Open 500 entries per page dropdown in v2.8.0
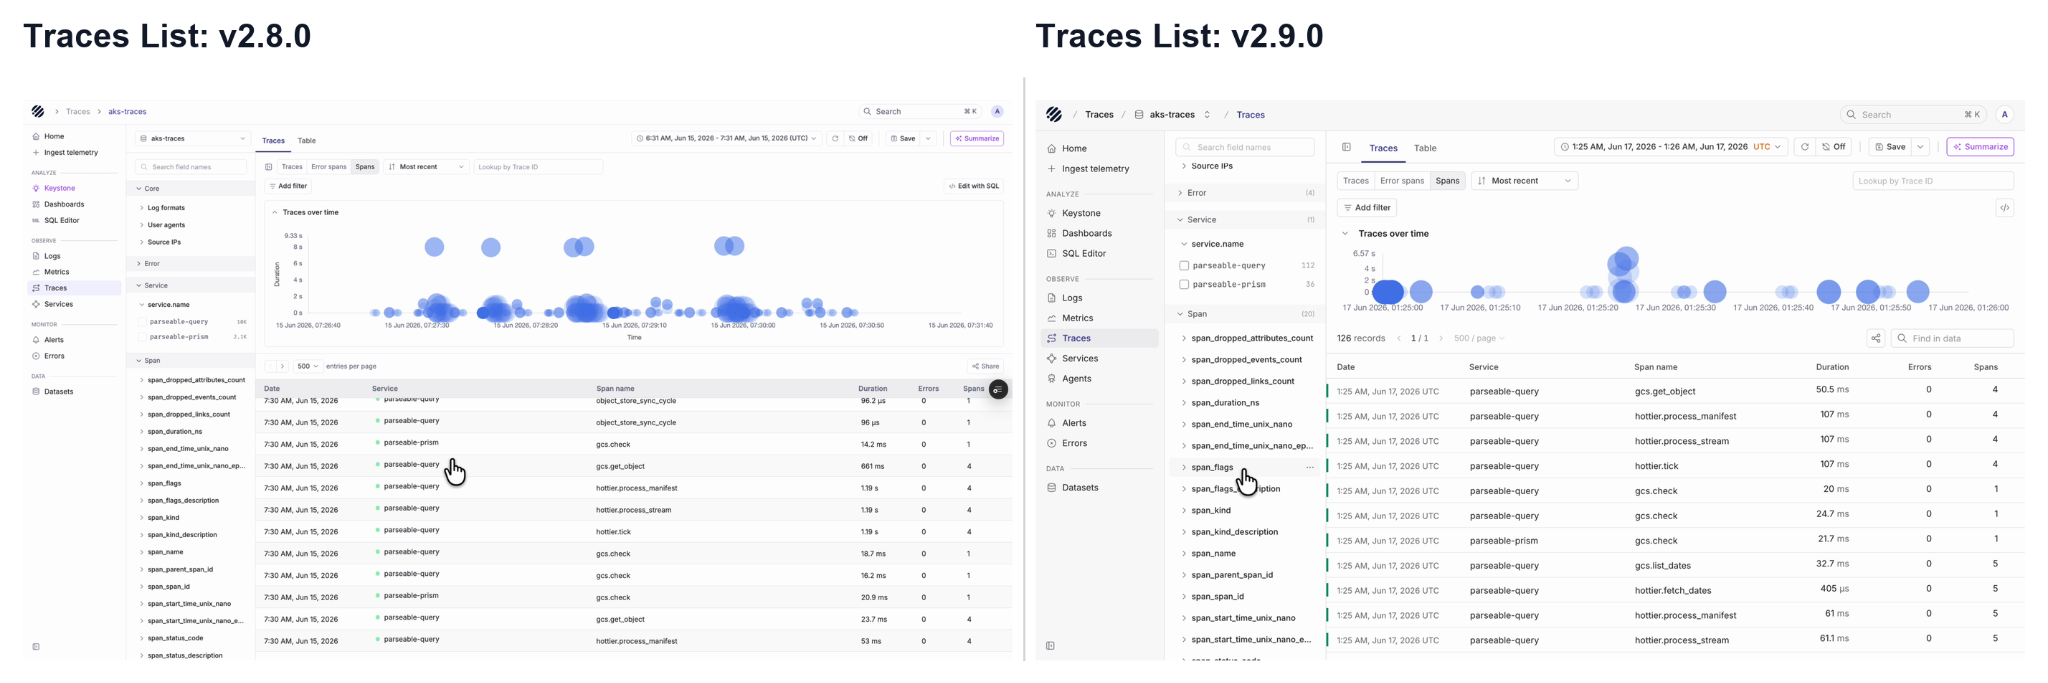 [x=307, y=366]
